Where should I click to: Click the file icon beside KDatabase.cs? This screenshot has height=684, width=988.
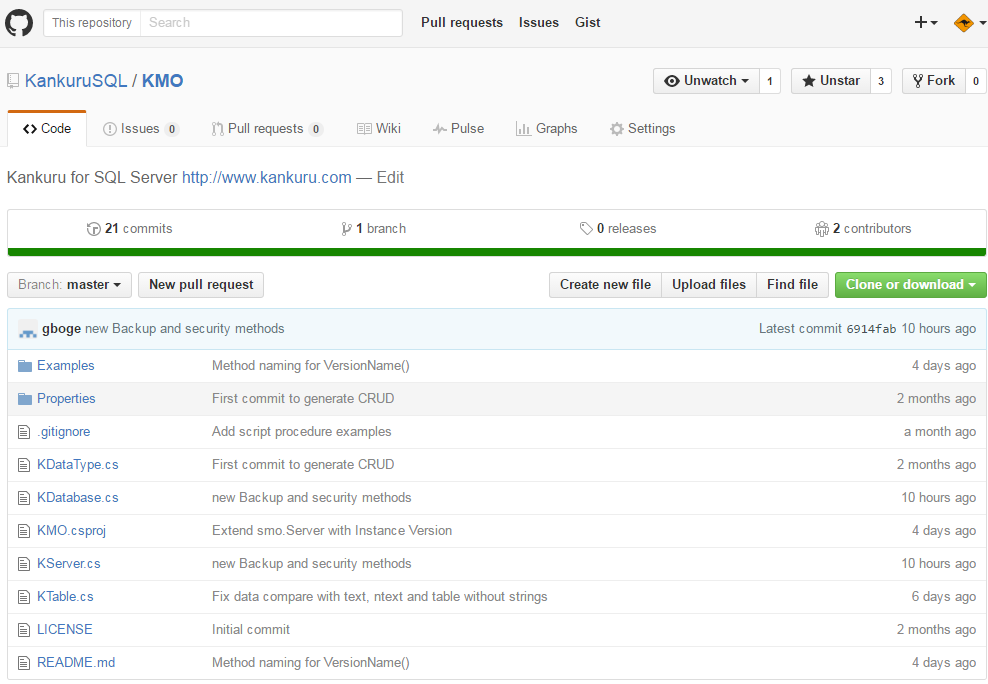(x=24, y=498)
